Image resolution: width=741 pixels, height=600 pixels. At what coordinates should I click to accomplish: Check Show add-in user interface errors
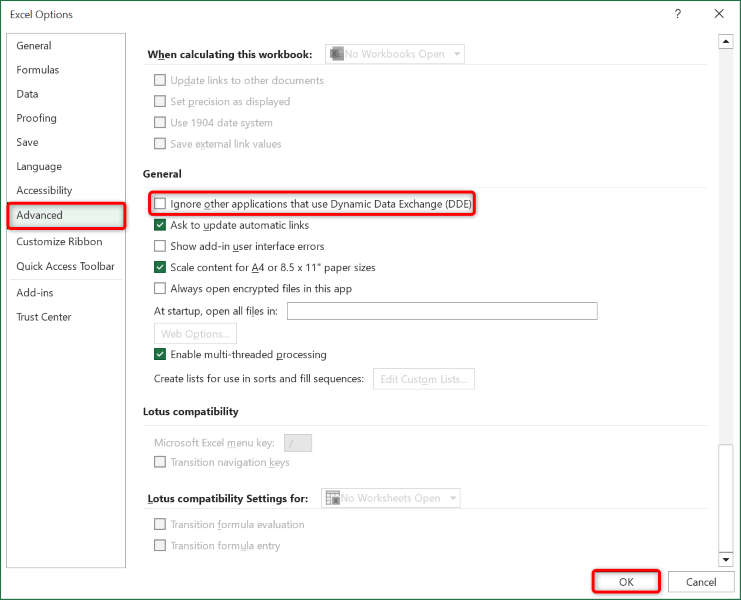point(160,246)
